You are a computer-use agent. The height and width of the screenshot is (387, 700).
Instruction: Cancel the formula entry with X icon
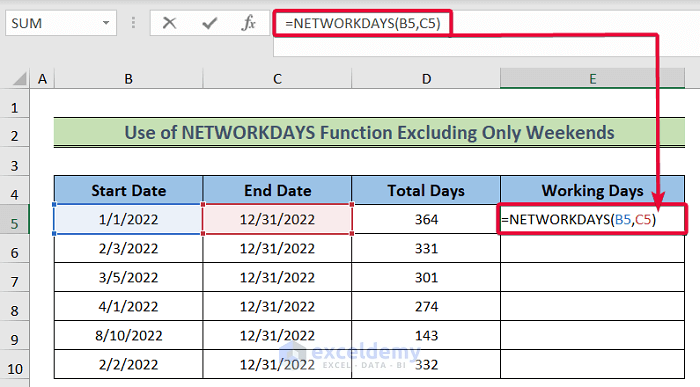point(169,23)
